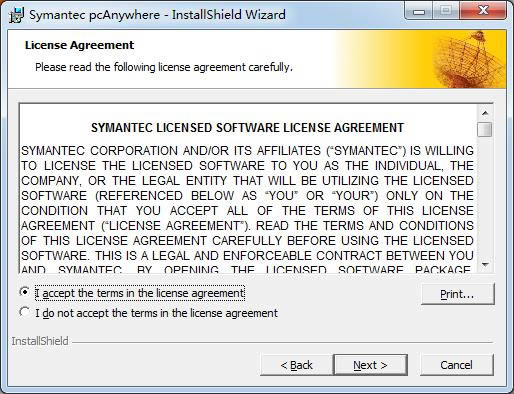Click the license heading 'SYMANTEC LICENSED SOFTWARE LICENSE AGREEMENT'

click(x=247, y=128)
